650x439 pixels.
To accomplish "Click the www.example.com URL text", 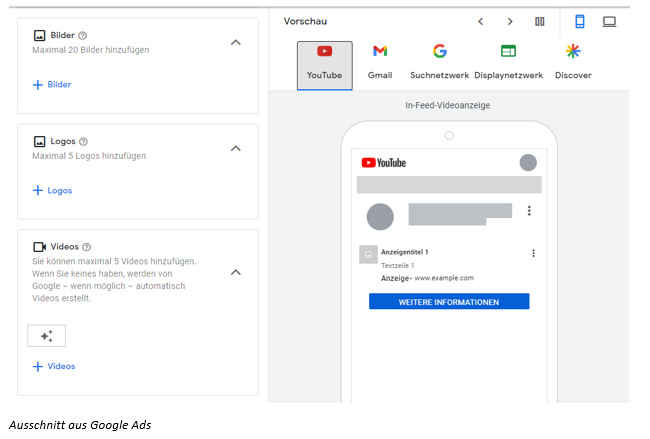I will click(x=444, y=278).
